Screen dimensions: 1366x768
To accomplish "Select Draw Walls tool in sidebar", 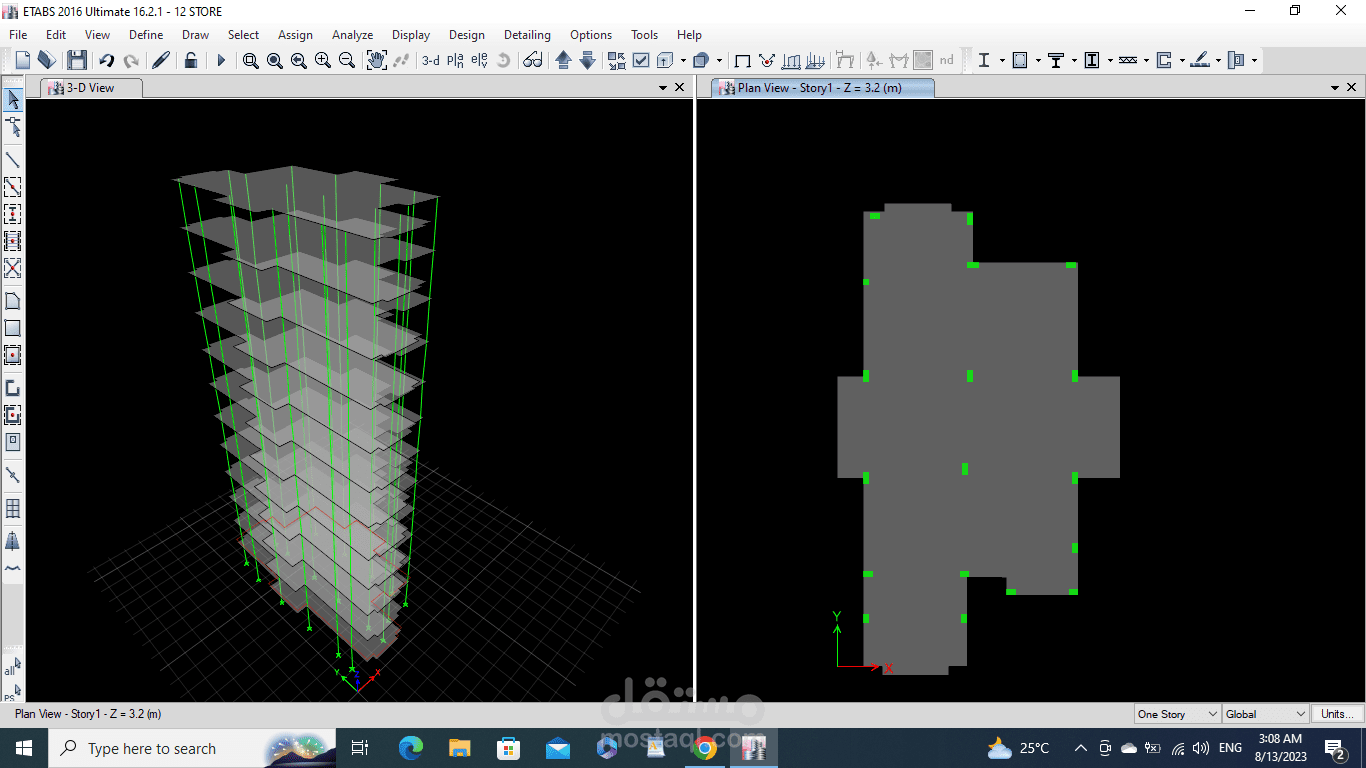I will tap(13, 388).
